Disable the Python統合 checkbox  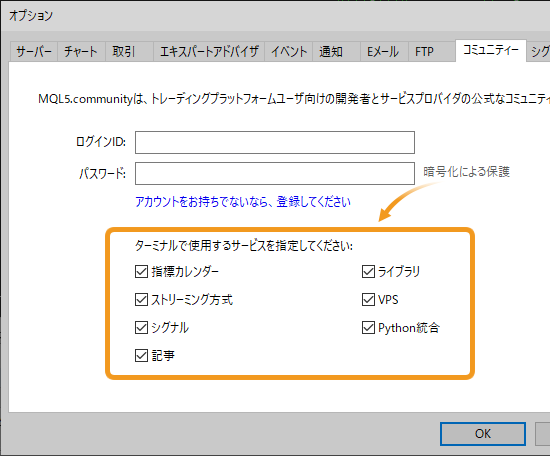tap(368, 328)
